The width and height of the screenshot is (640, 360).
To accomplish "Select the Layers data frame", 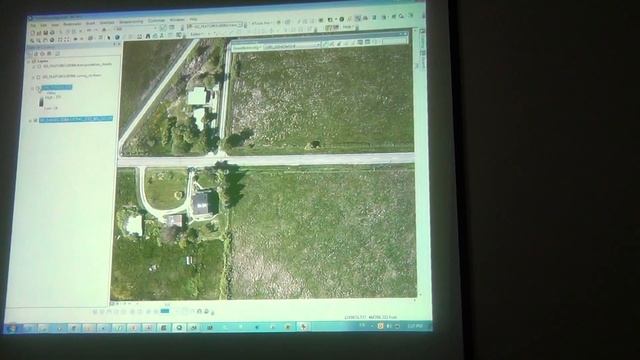I will pyautogui.click(x=42, y=61).
